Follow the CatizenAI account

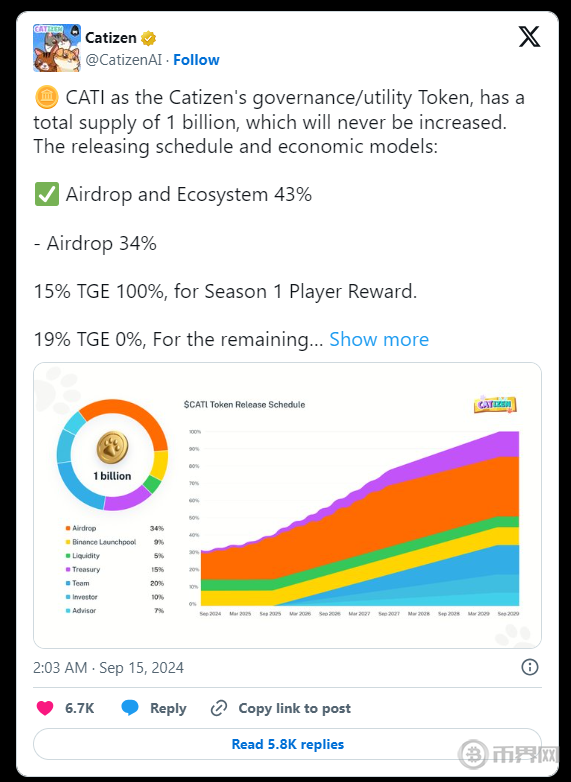[196, 60]
